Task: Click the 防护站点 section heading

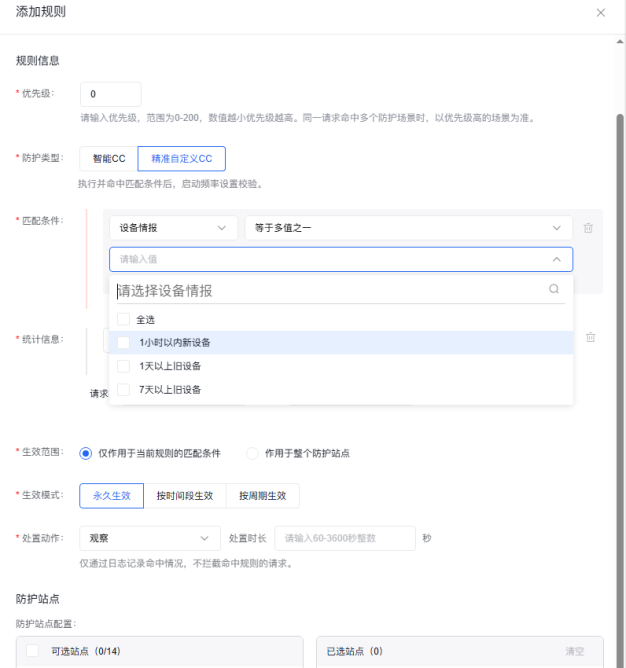Action: click(38, 599)
